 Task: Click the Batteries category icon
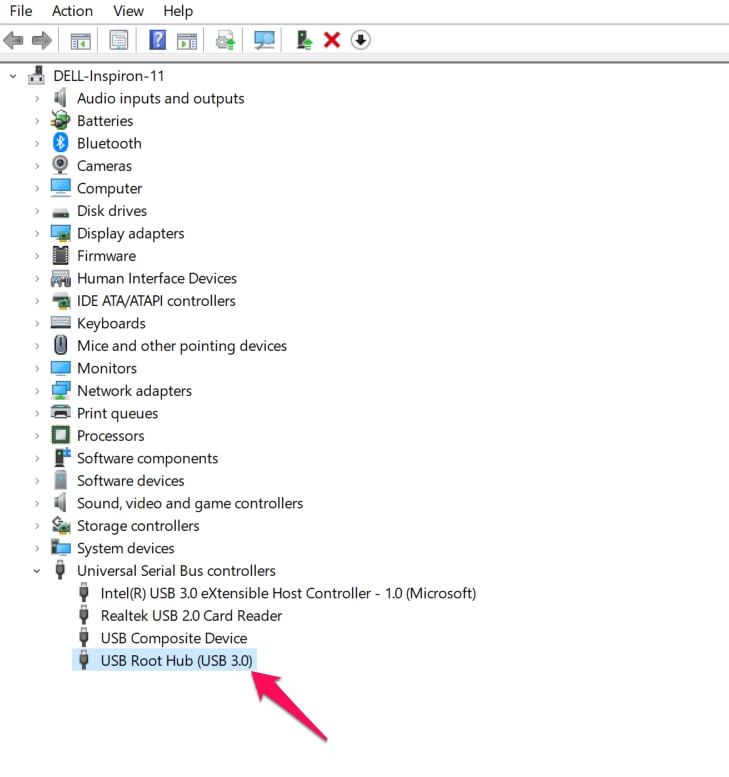tap(60, 120)
